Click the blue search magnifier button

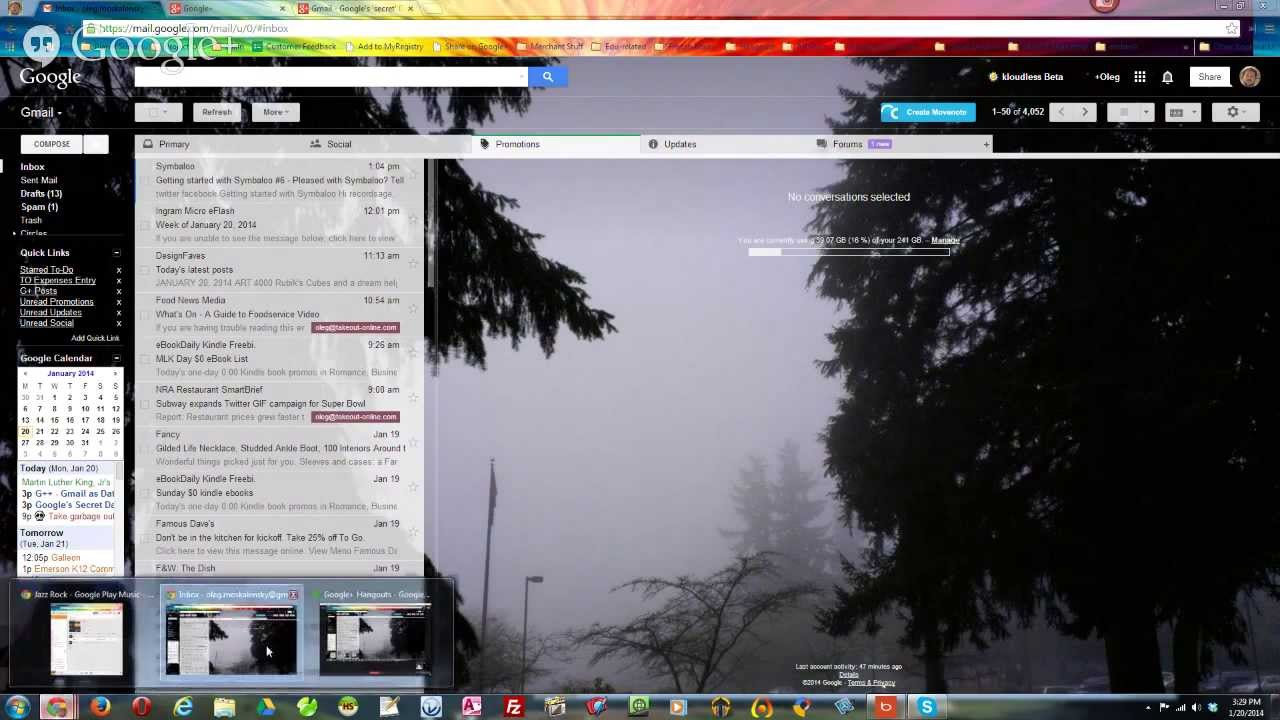tap(547, 76)
